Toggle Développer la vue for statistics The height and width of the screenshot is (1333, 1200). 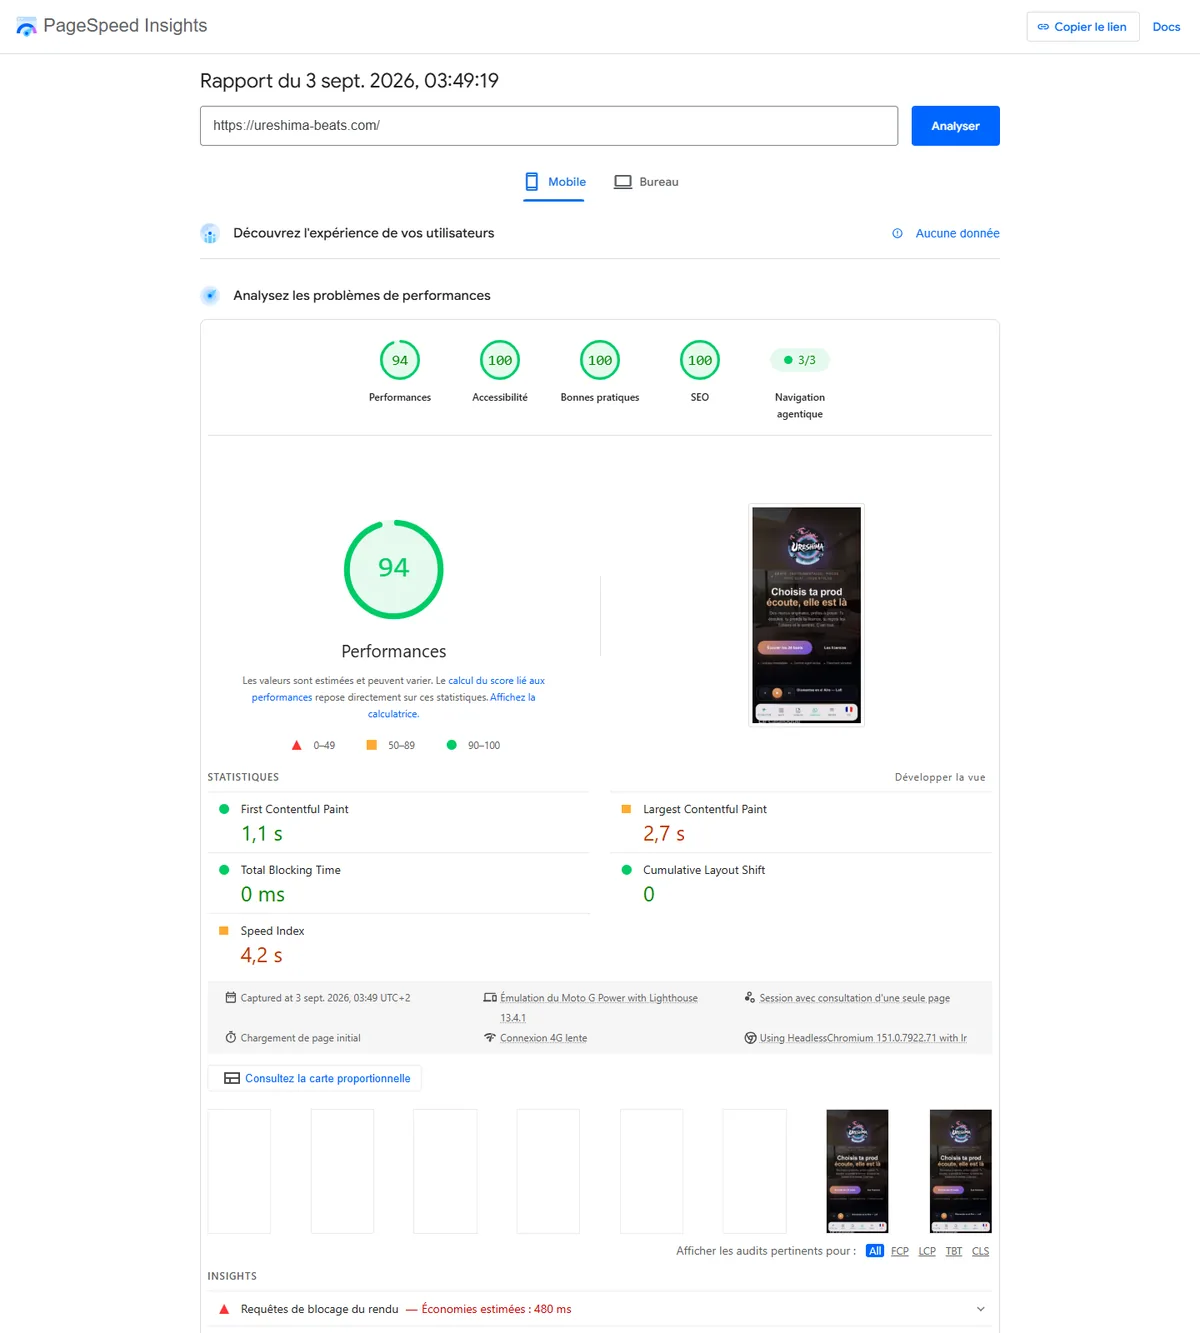pos(940,777)
